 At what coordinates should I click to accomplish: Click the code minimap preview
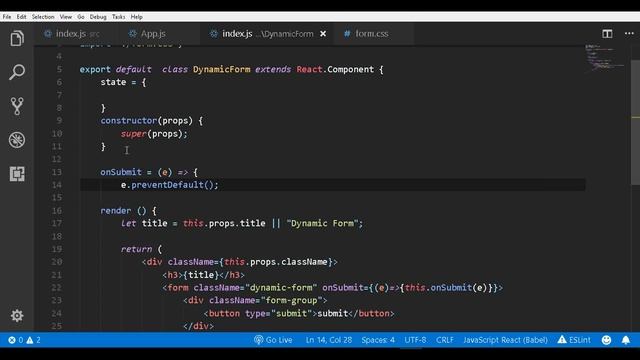pos(605,59)
